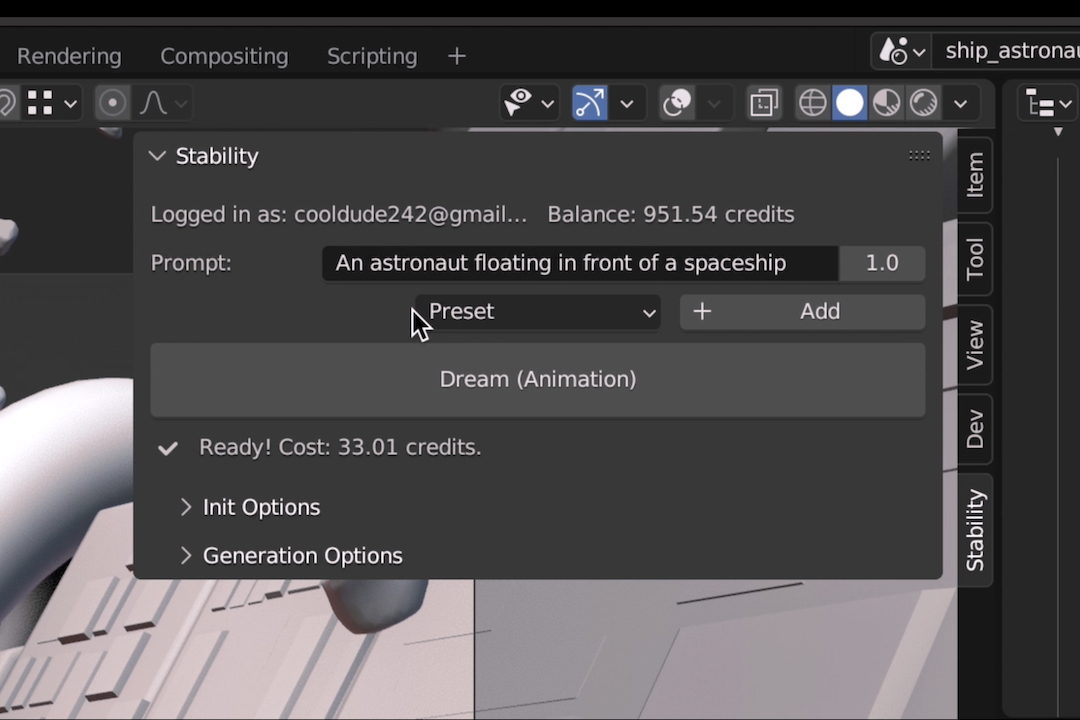Viewport: 1080px width, 720px height.
Task: Click the Dream (Animation) button
Action: 537,380
